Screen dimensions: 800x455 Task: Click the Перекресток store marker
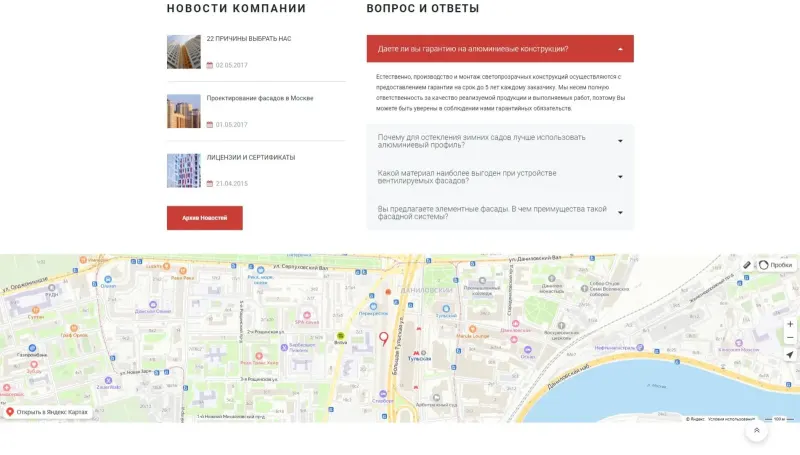[x=373, y=307]
